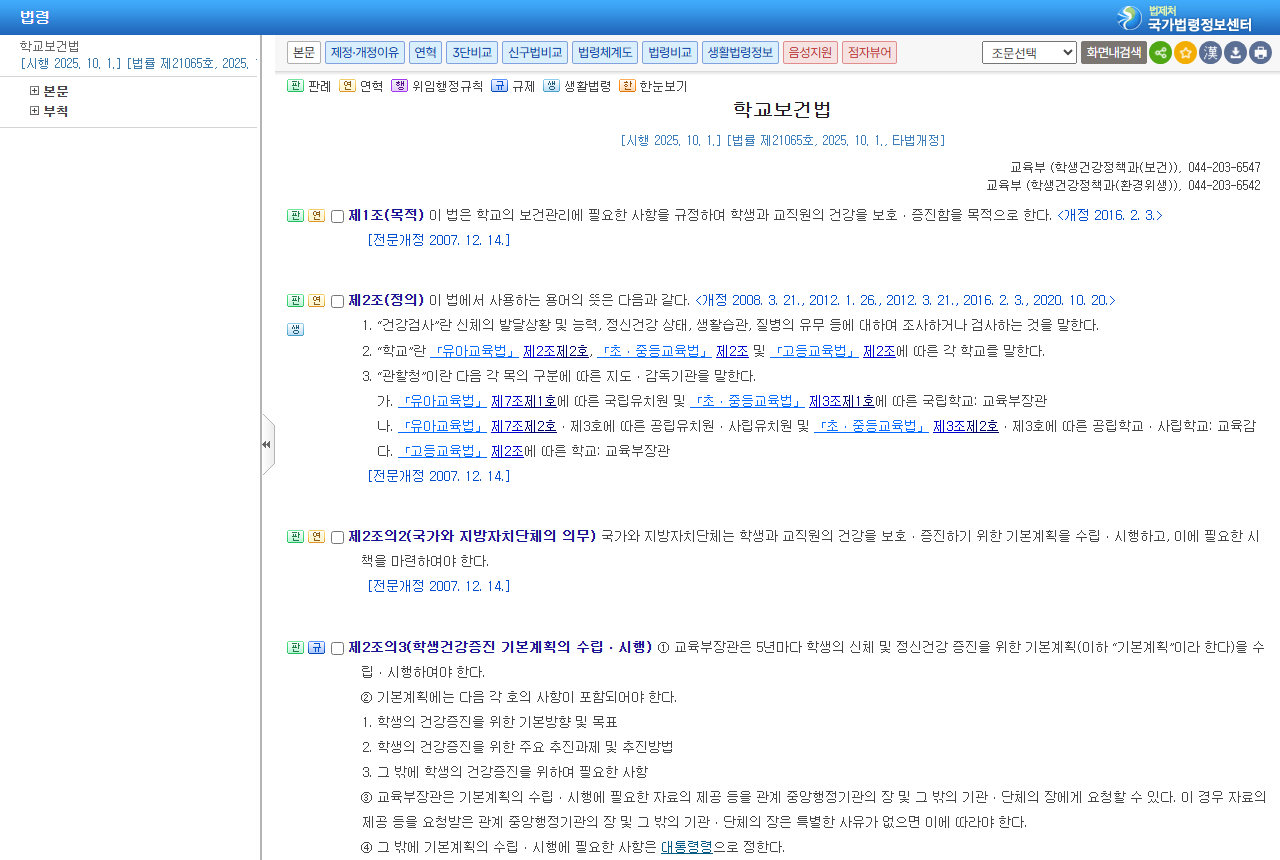Click the 제2조제2호 link after 「유아교육법」
Screen dimensions: 1280x860
(556, 351)
